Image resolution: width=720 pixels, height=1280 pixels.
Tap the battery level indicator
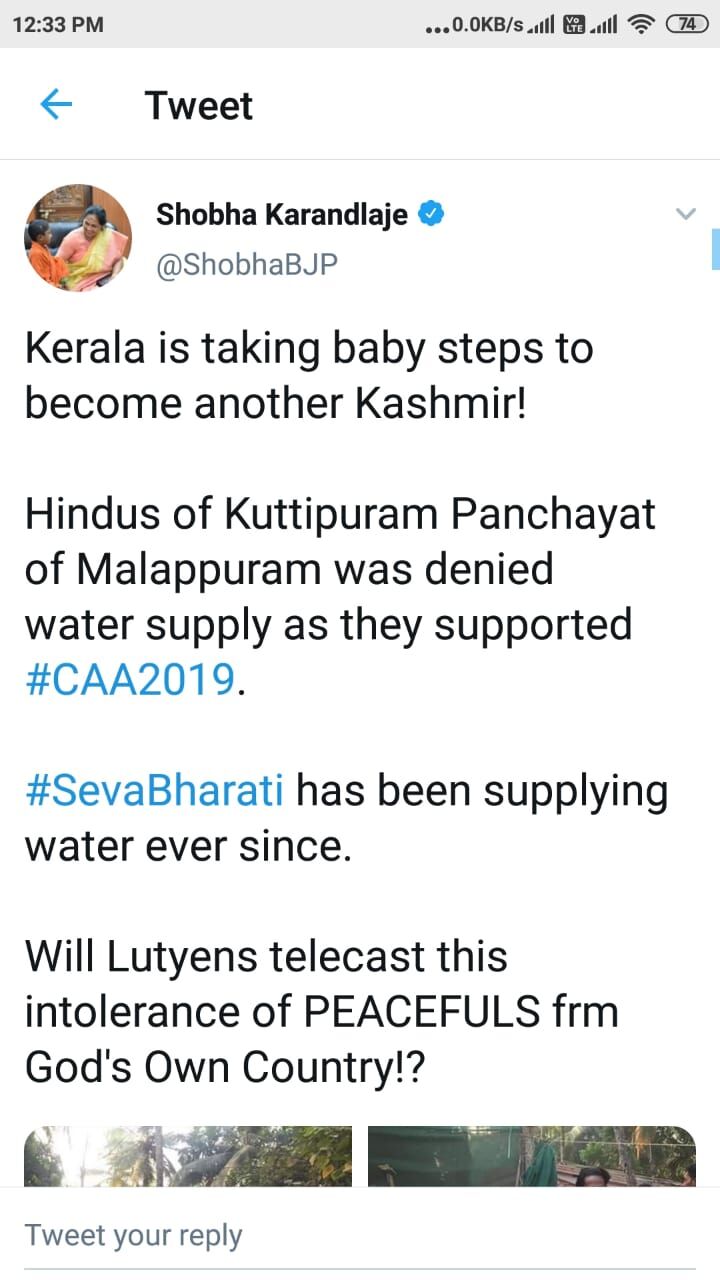[687, 24]
